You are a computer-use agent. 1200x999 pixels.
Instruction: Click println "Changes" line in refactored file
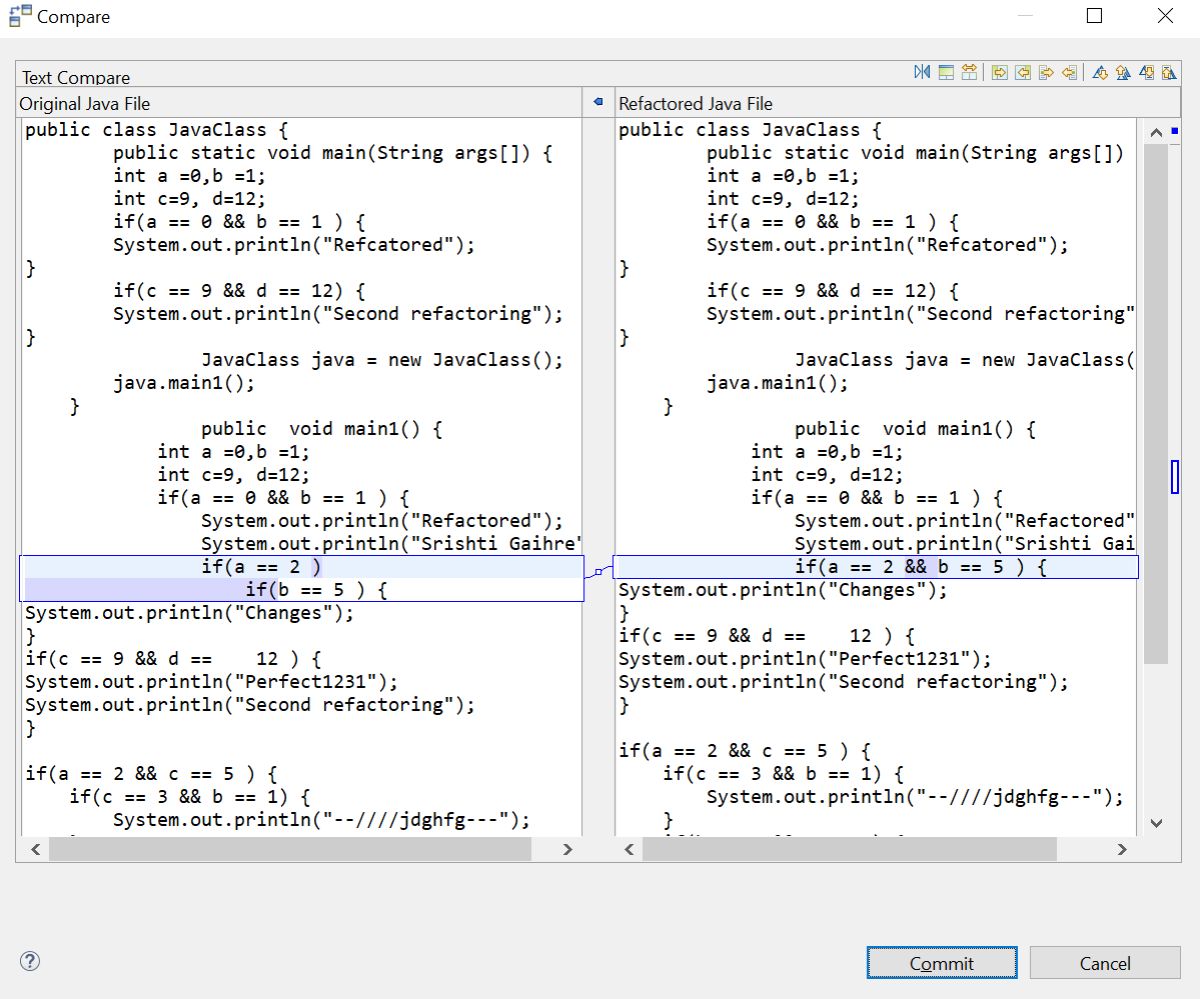(783, 590)
